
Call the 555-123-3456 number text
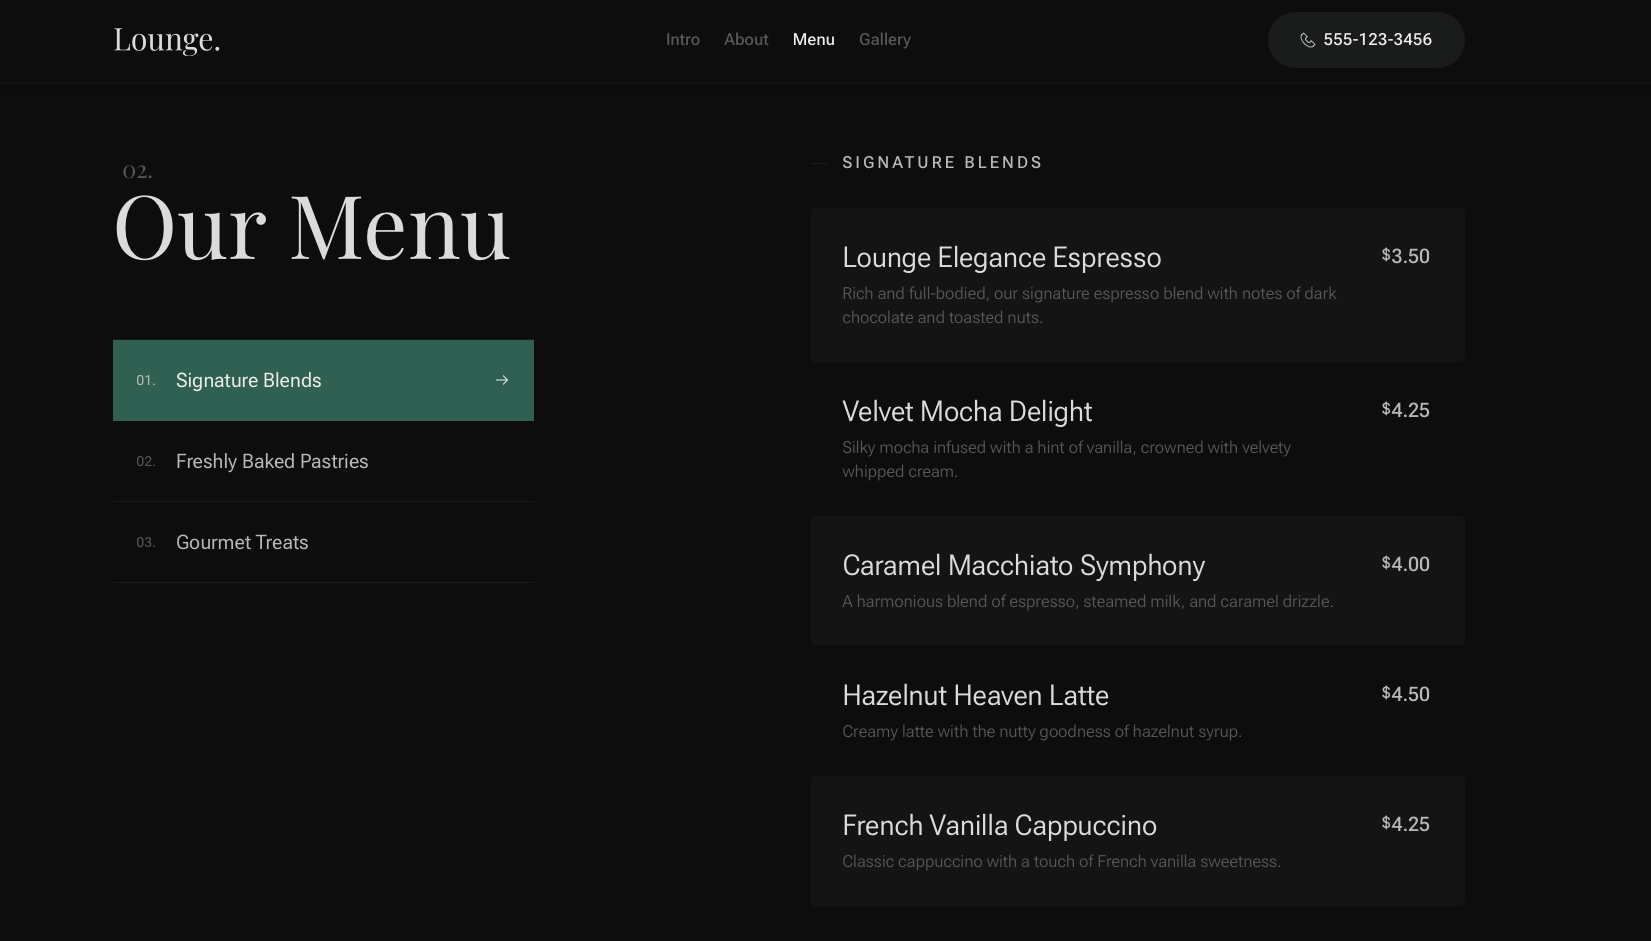pos(1377,40)
